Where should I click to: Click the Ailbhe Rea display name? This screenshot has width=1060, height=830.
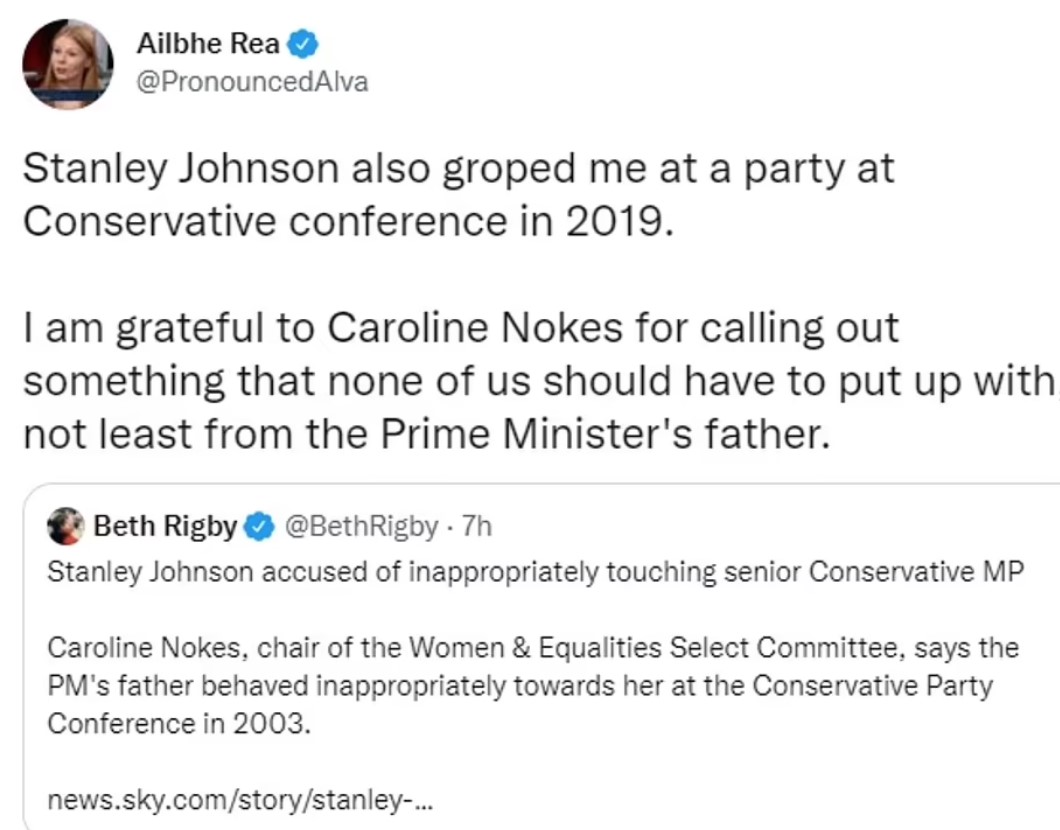208,44
